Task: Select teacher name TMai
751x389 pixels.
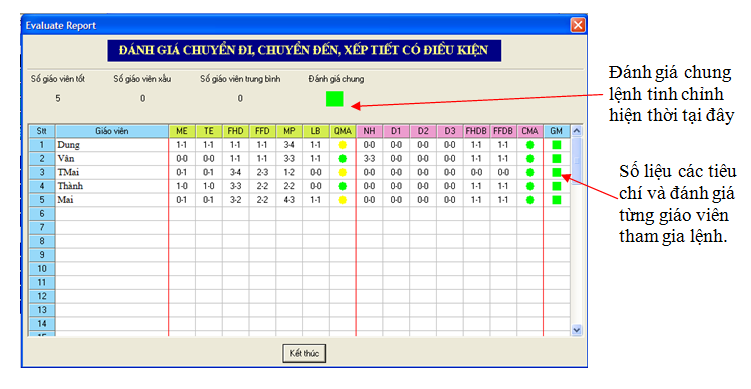Action: coord(68,172)
